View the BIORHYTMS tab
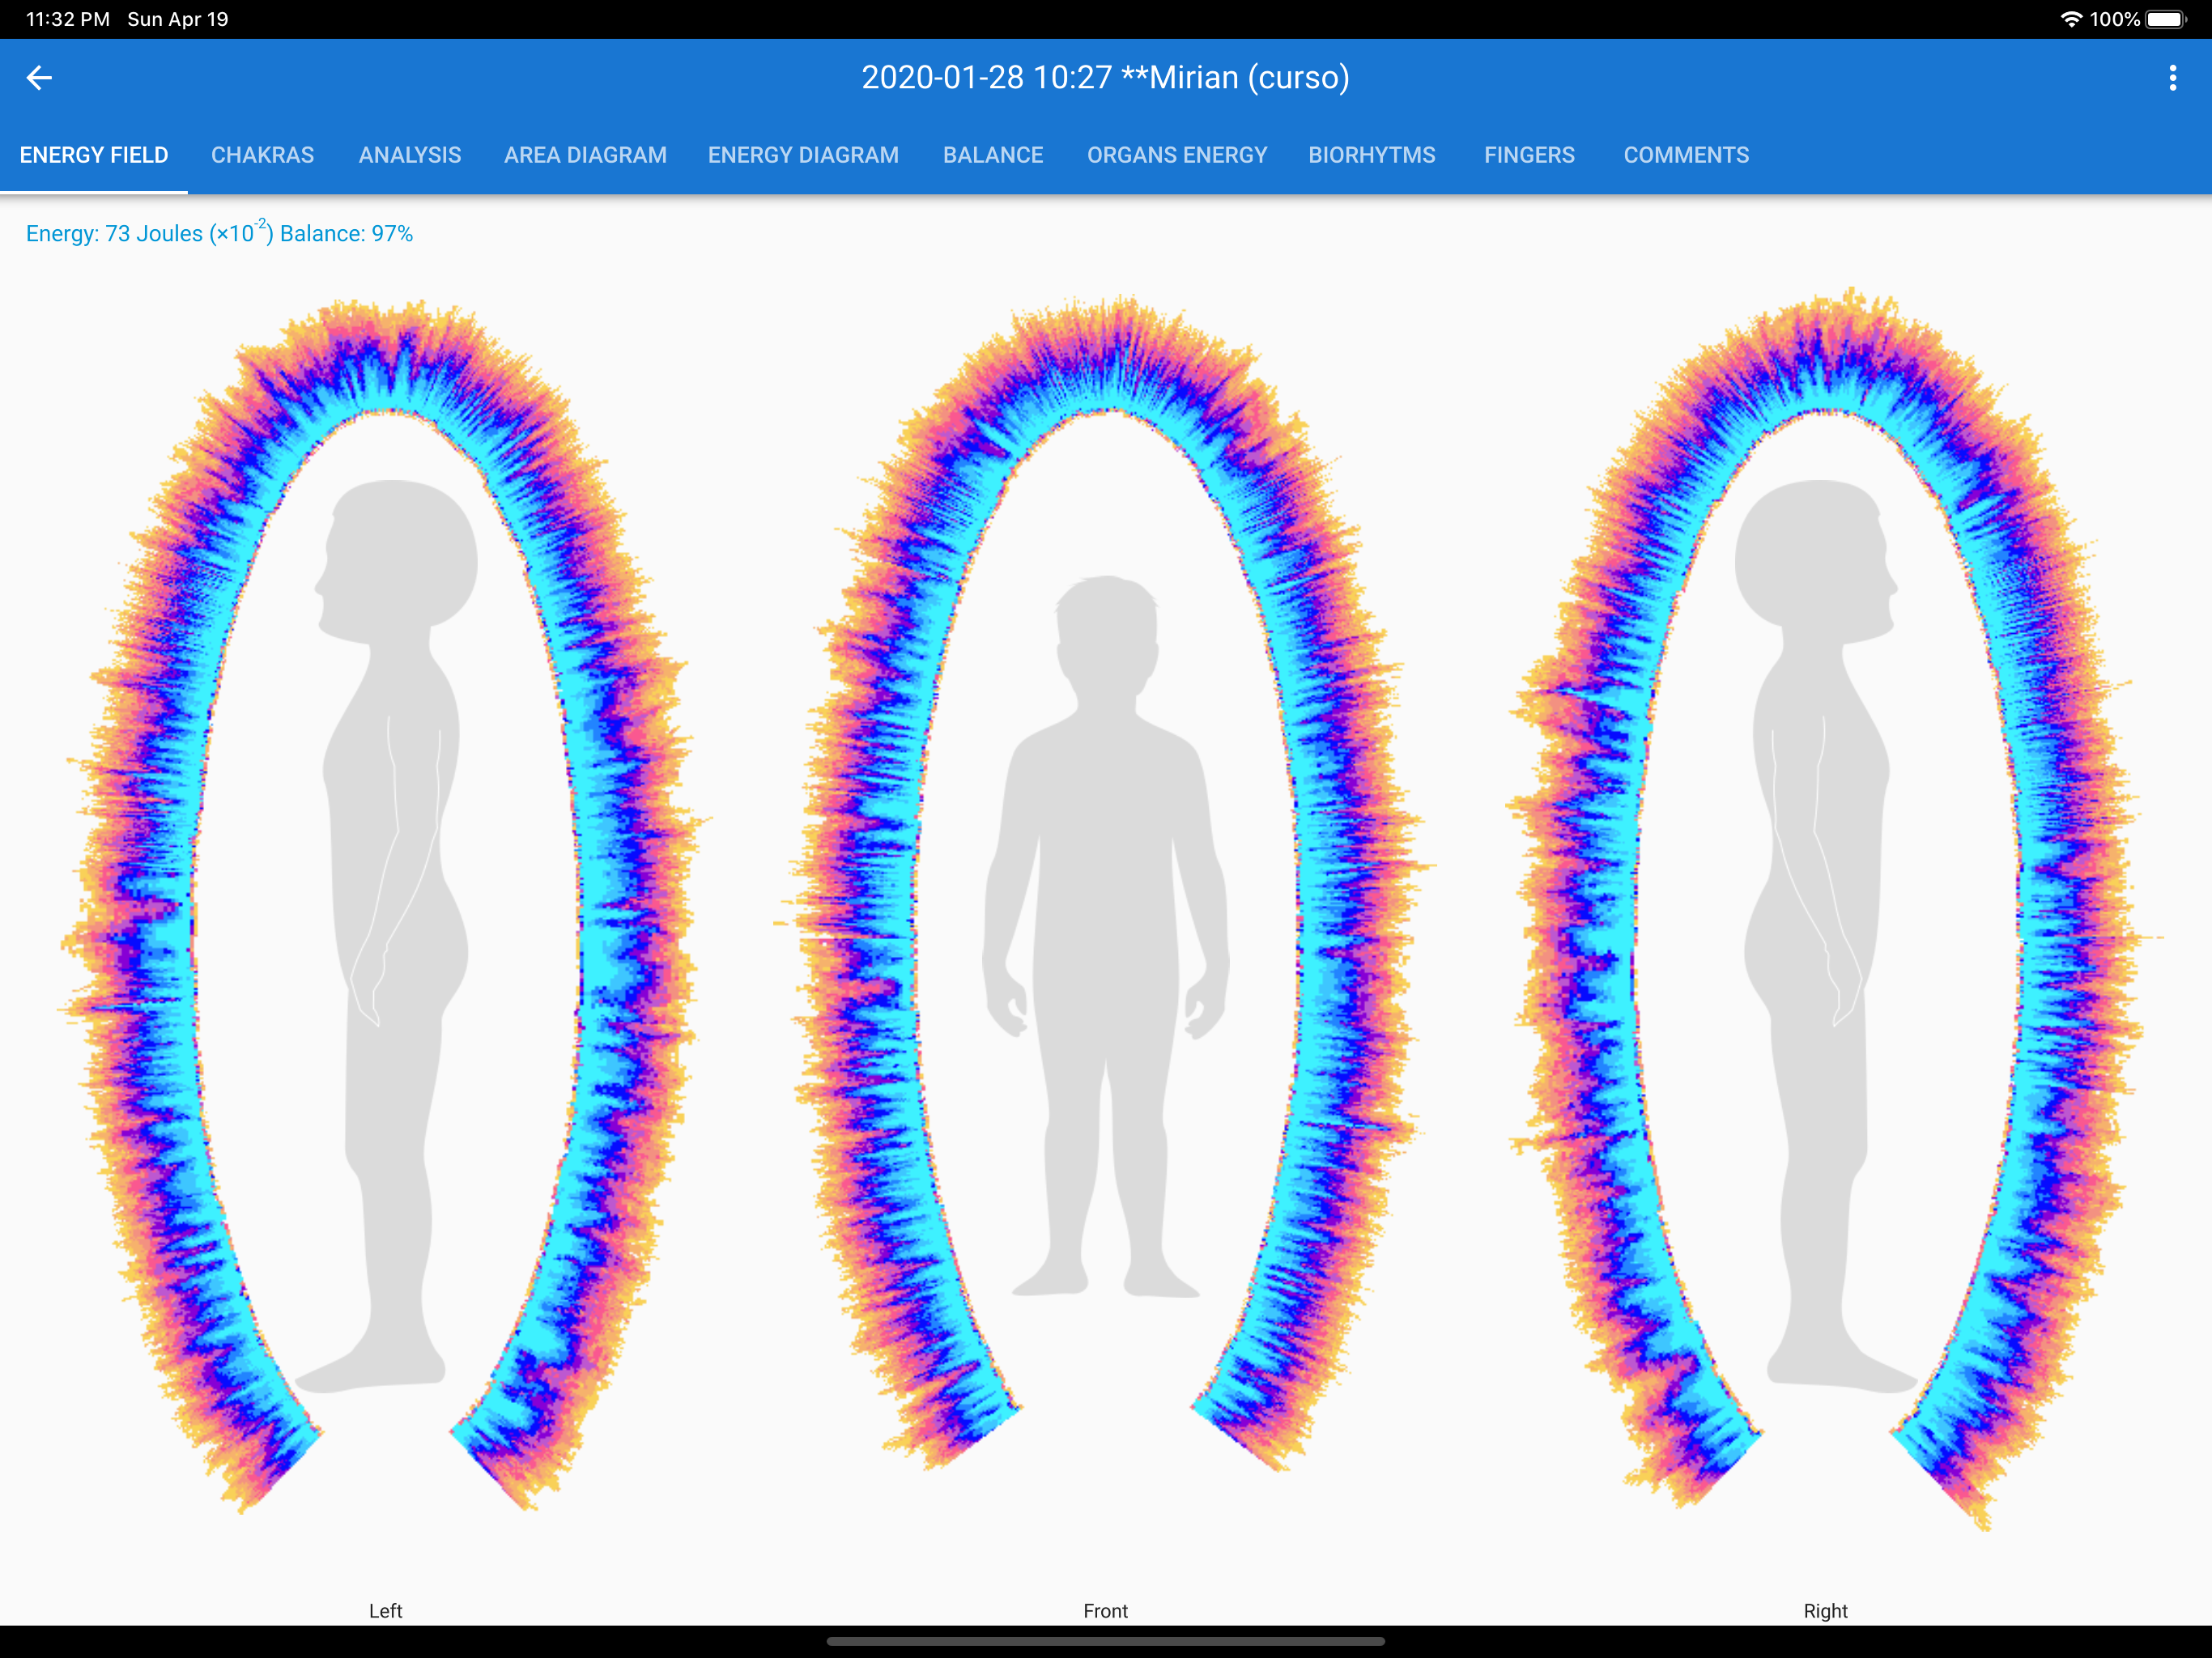The image size is (2212, 1658). pyautogui.click(x=1372, y=155)
